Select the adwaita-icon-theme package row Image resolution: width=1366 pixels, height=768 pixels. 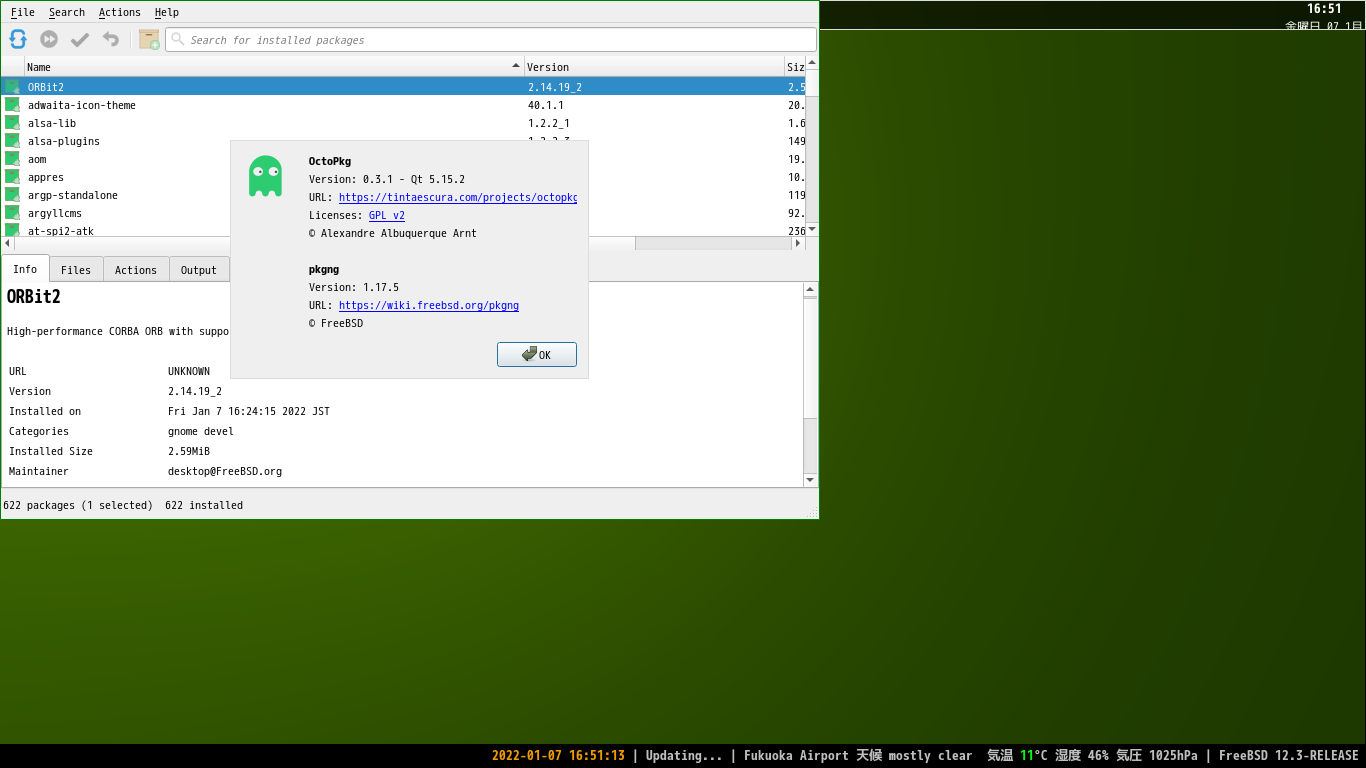pyautogui.click(x=403, y=105)
